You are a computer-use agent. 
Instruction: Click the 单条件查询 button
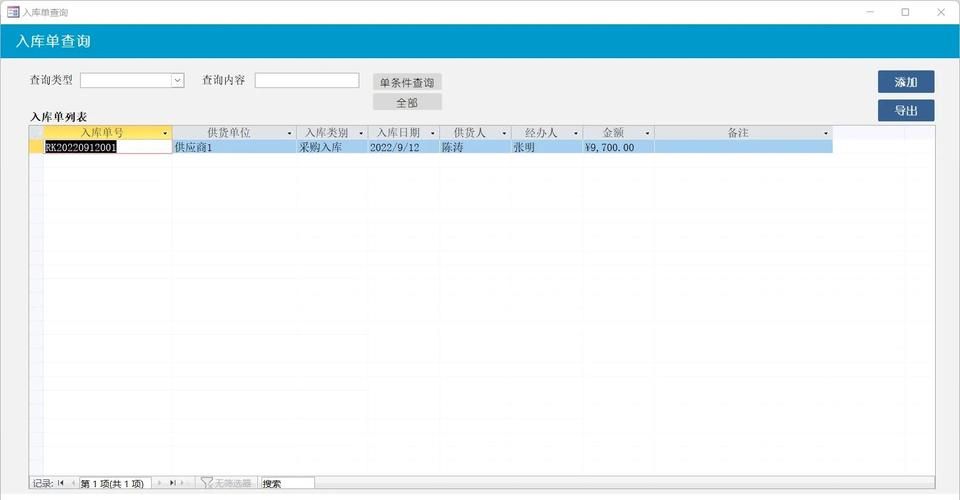click(407, 82)
